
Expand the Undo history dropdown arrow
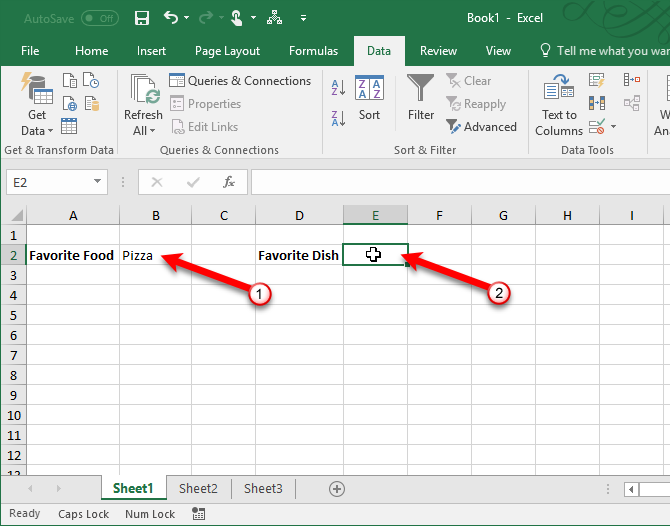click(186, 18)
